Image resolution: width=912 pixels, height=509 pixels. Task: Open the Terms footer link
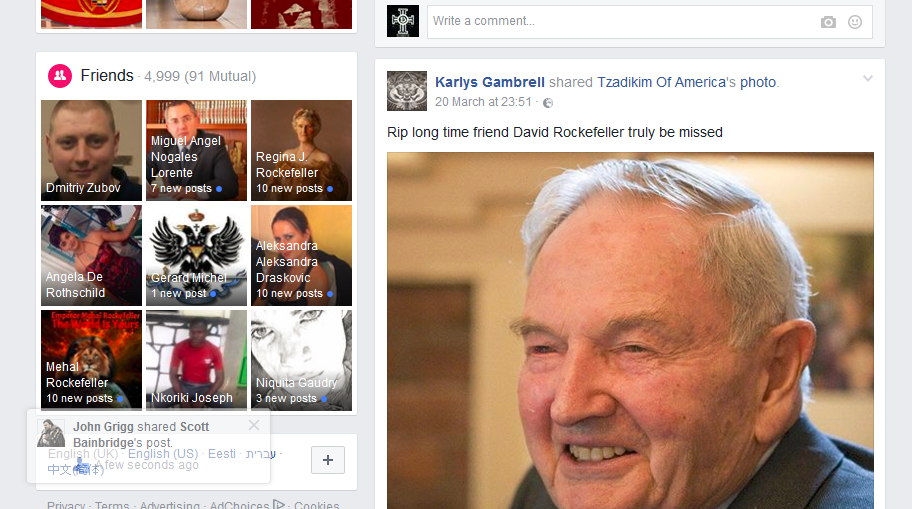[112, 505]
